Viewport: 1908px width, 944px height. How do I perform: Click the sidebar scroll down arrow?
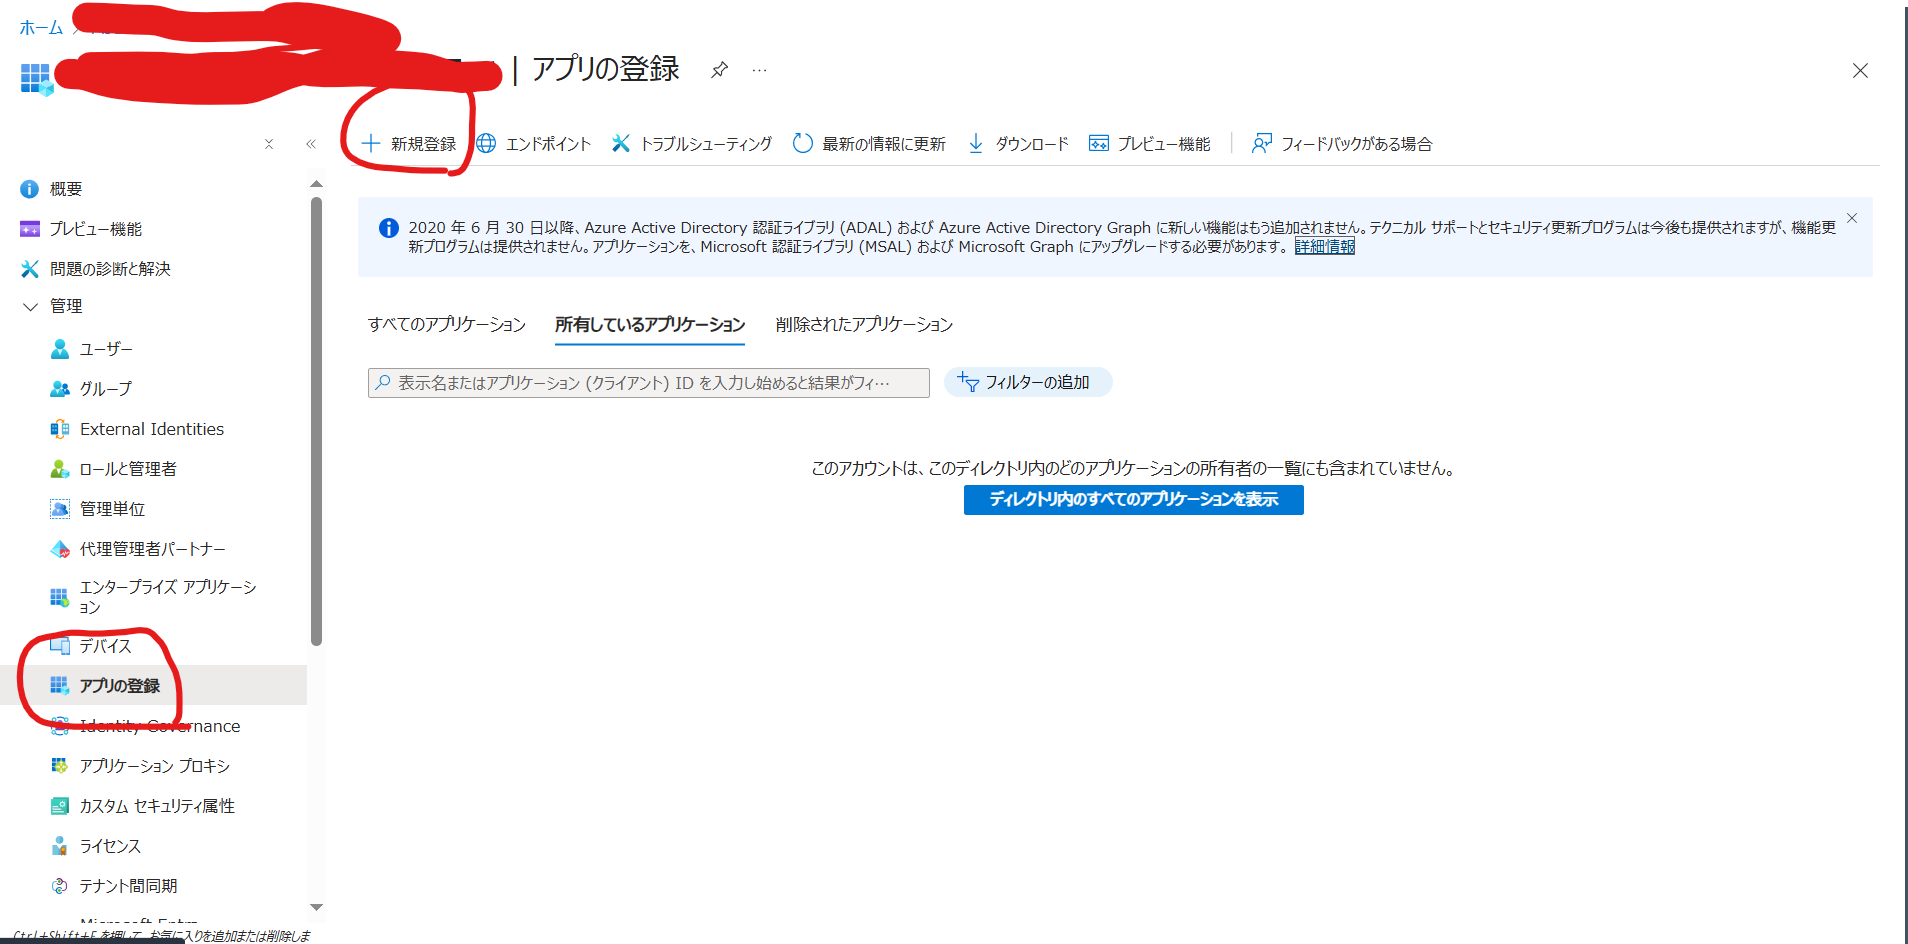click(x=316, y=907)
